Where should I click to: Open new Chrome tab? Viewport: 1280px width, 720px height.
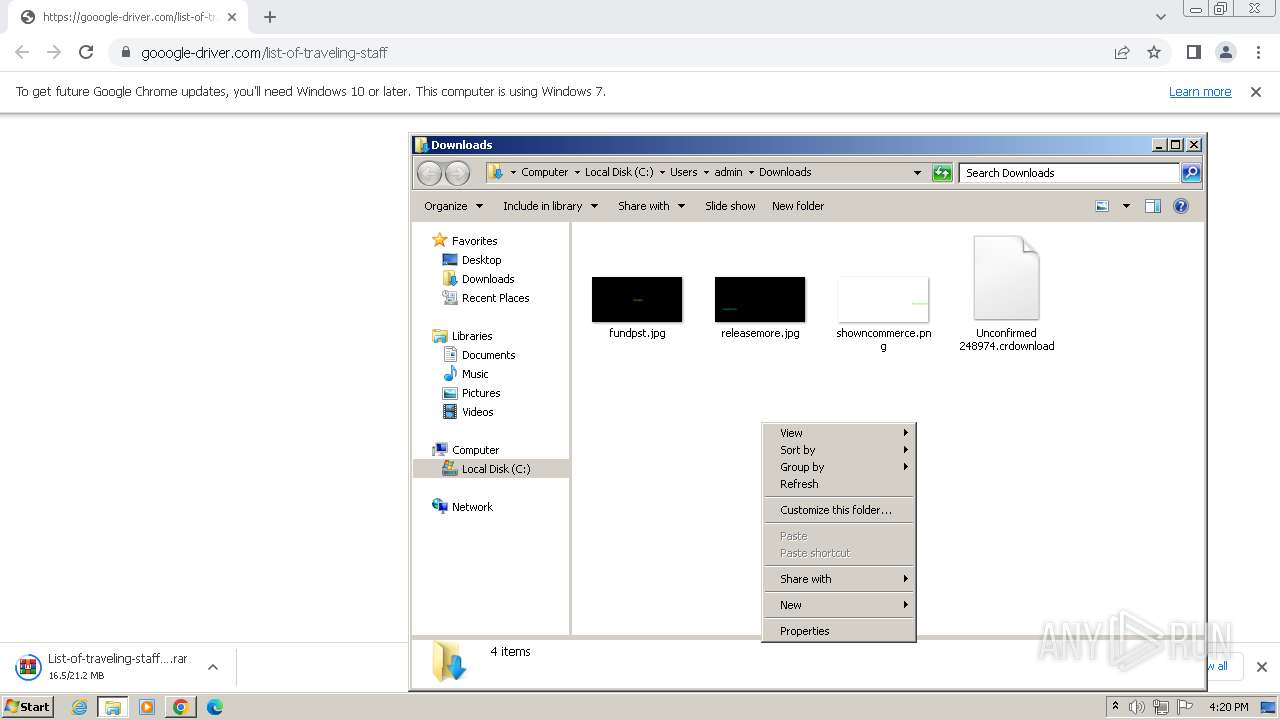pos(270,17)
